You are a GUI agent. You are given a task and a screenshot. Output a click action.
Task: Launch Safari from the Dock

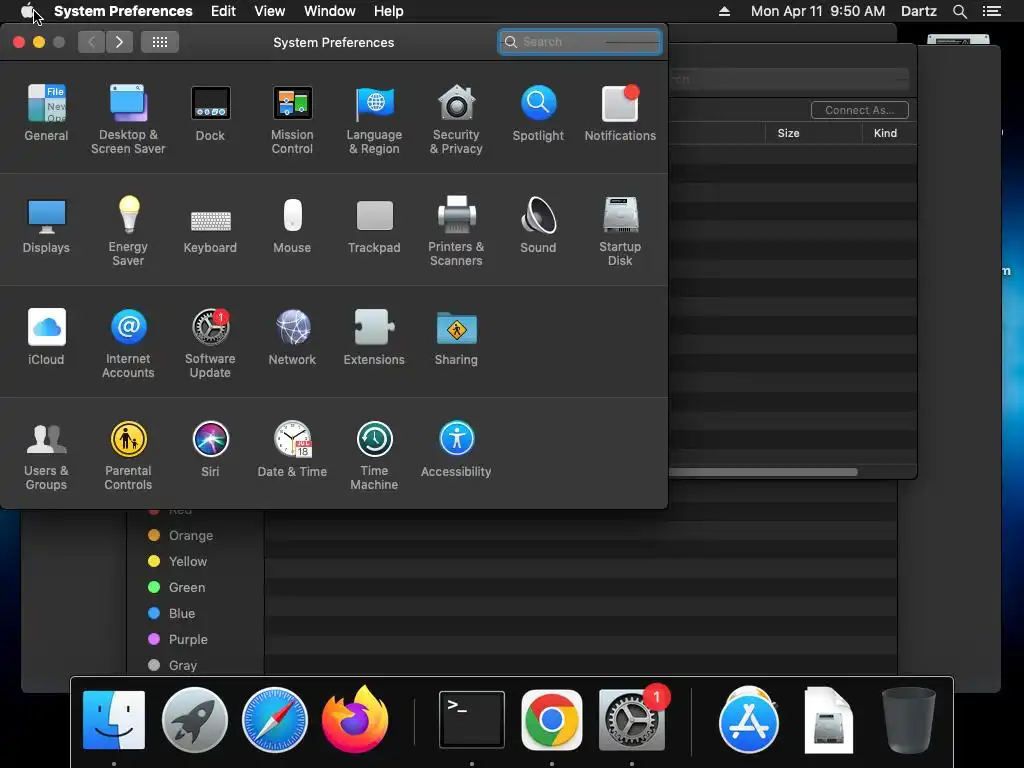[x=275, y=720]
